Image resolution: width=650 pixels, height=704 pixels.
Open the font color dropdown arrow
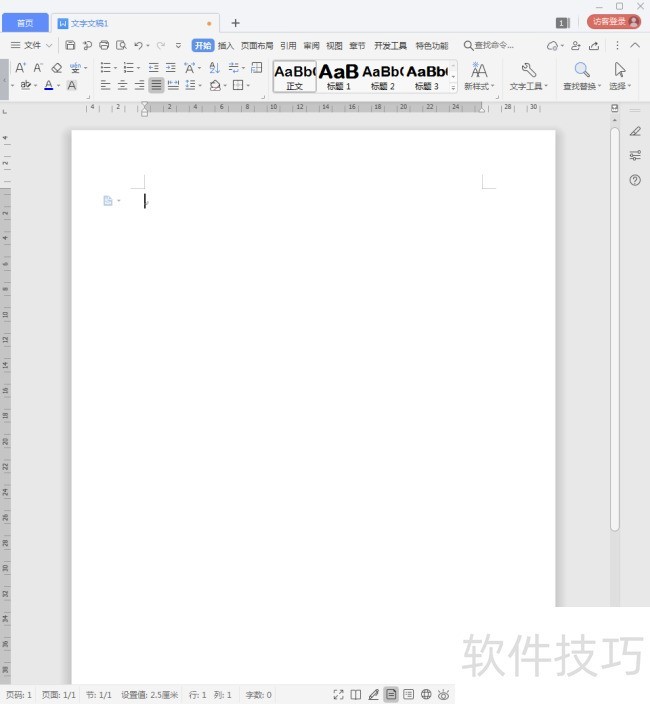click(x=58, y=85)
